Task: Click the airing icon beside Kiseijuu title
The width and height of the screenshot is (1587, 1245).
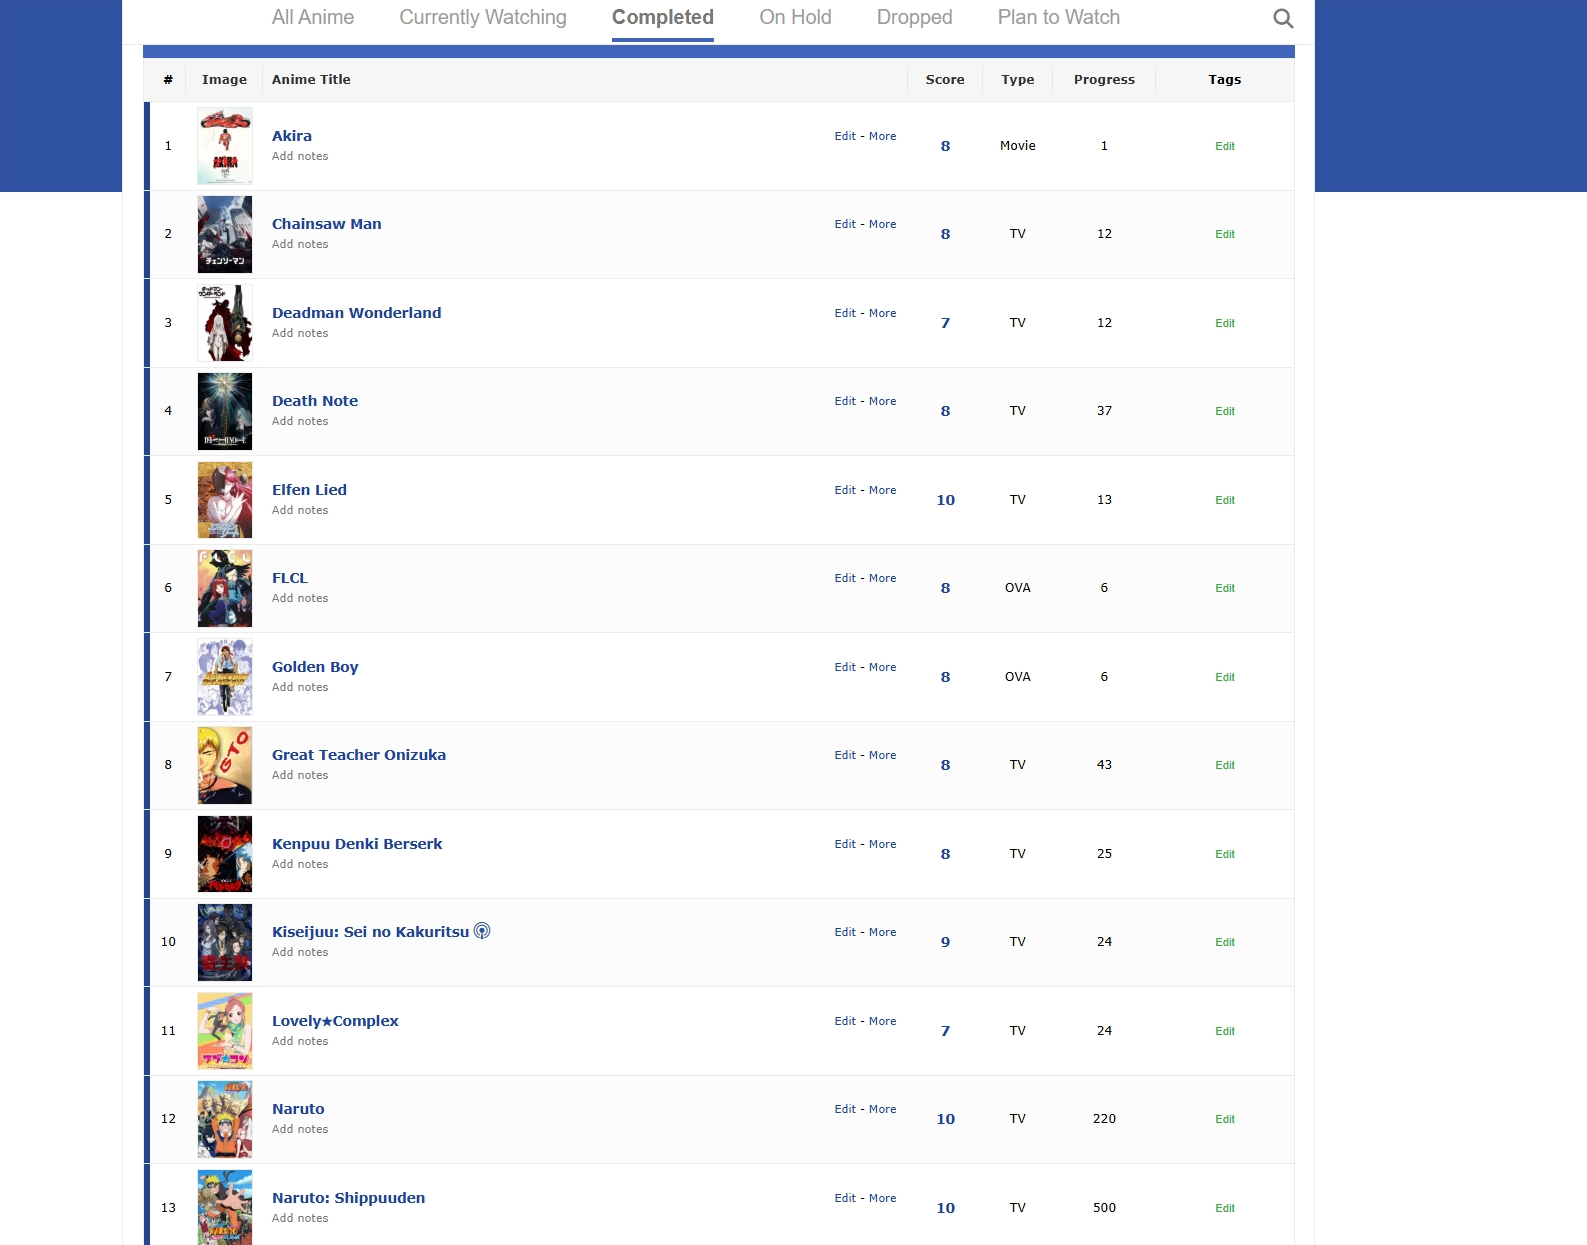Action: tap(482, 931)
